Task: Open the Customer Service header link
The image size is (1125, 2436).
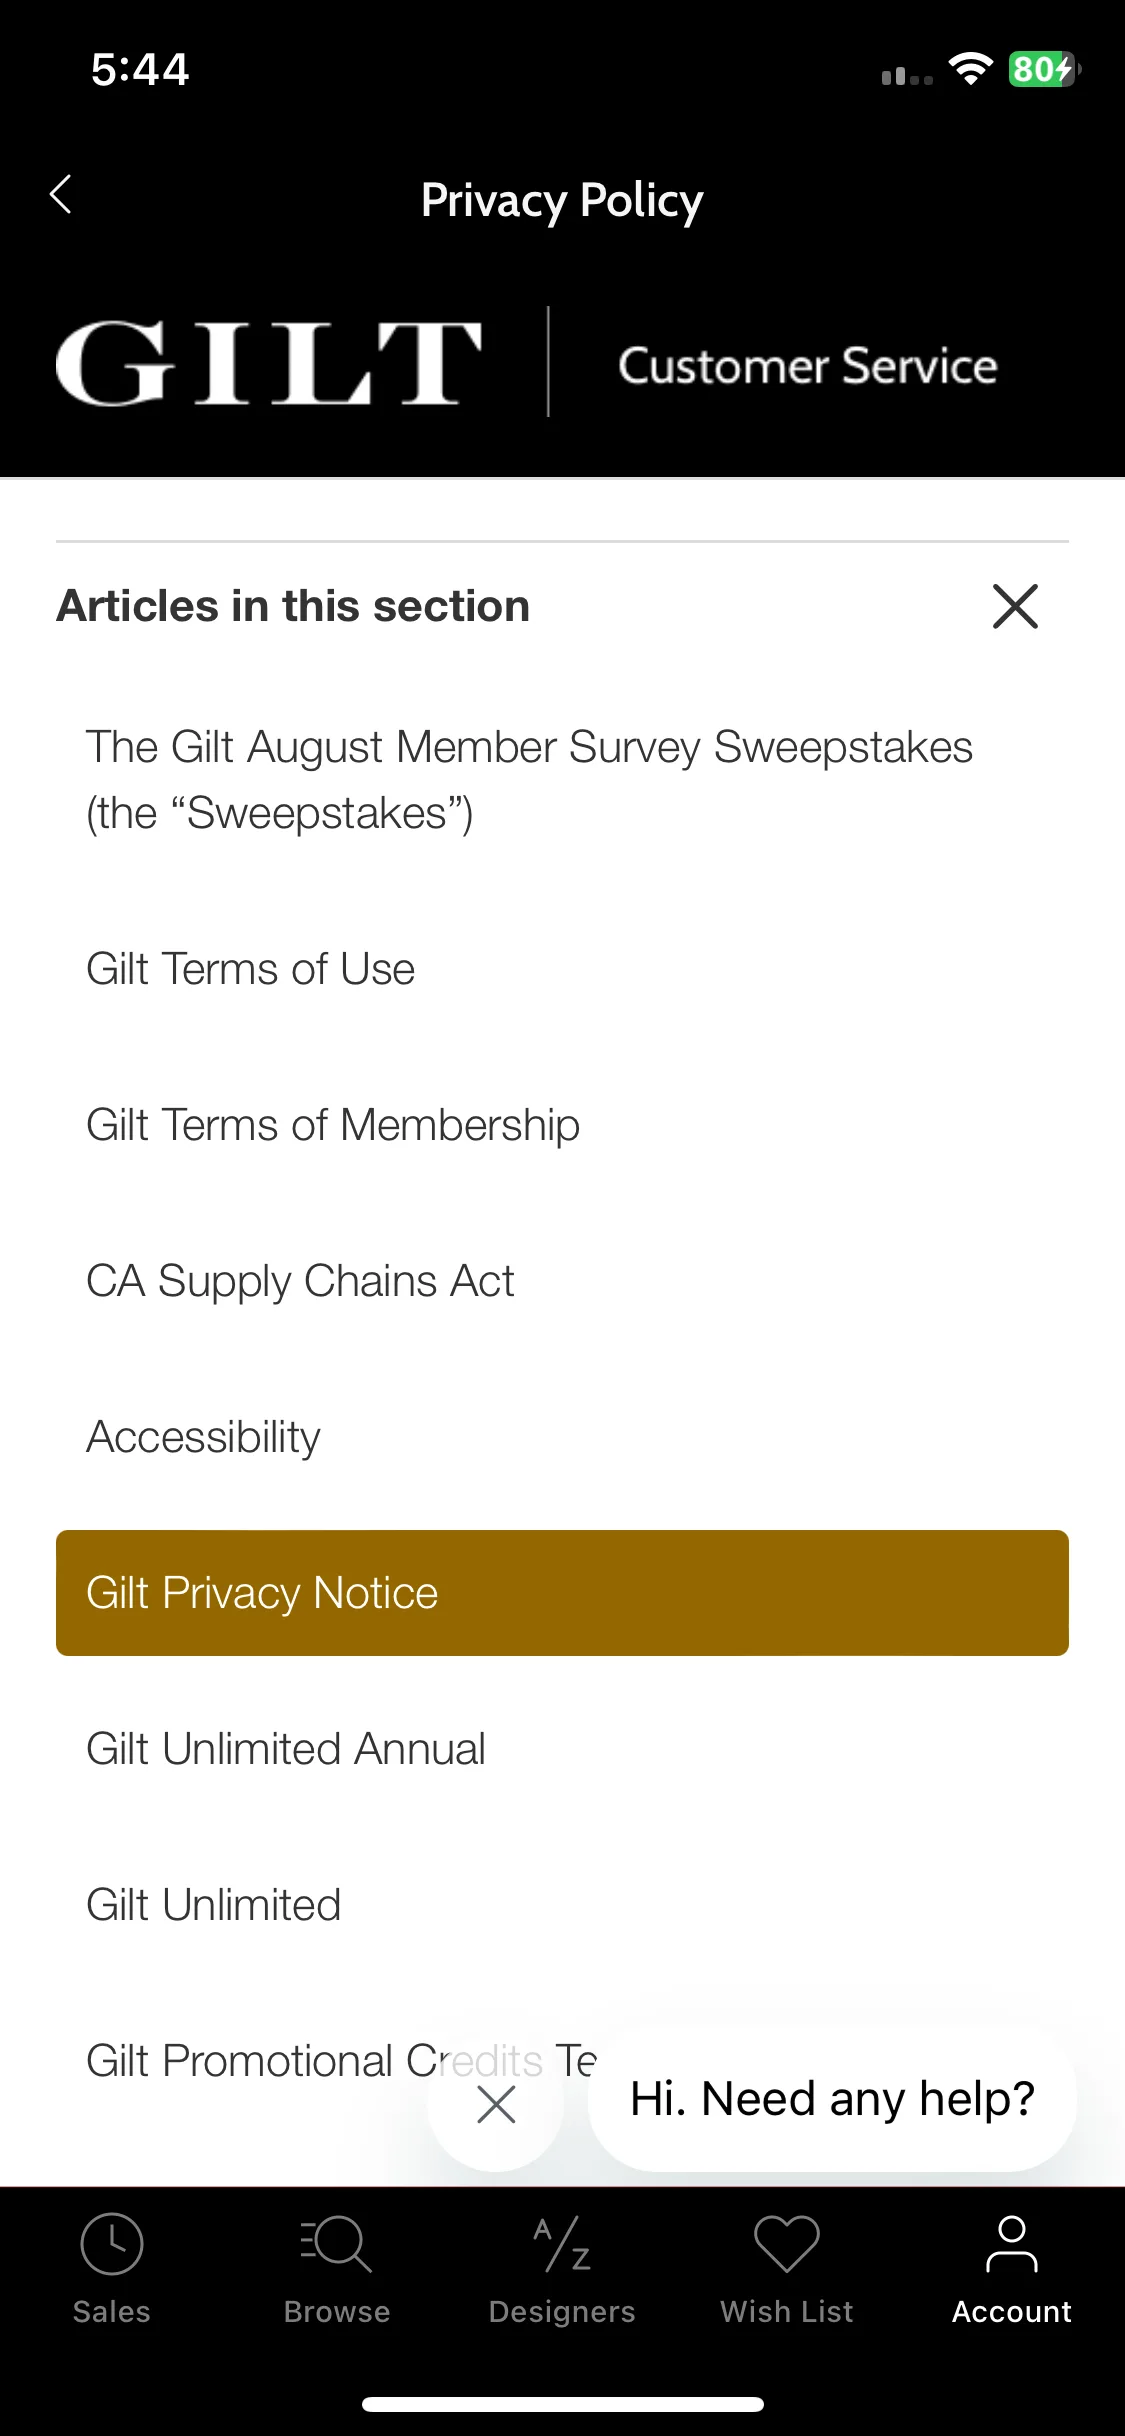Action: [808, 365]
